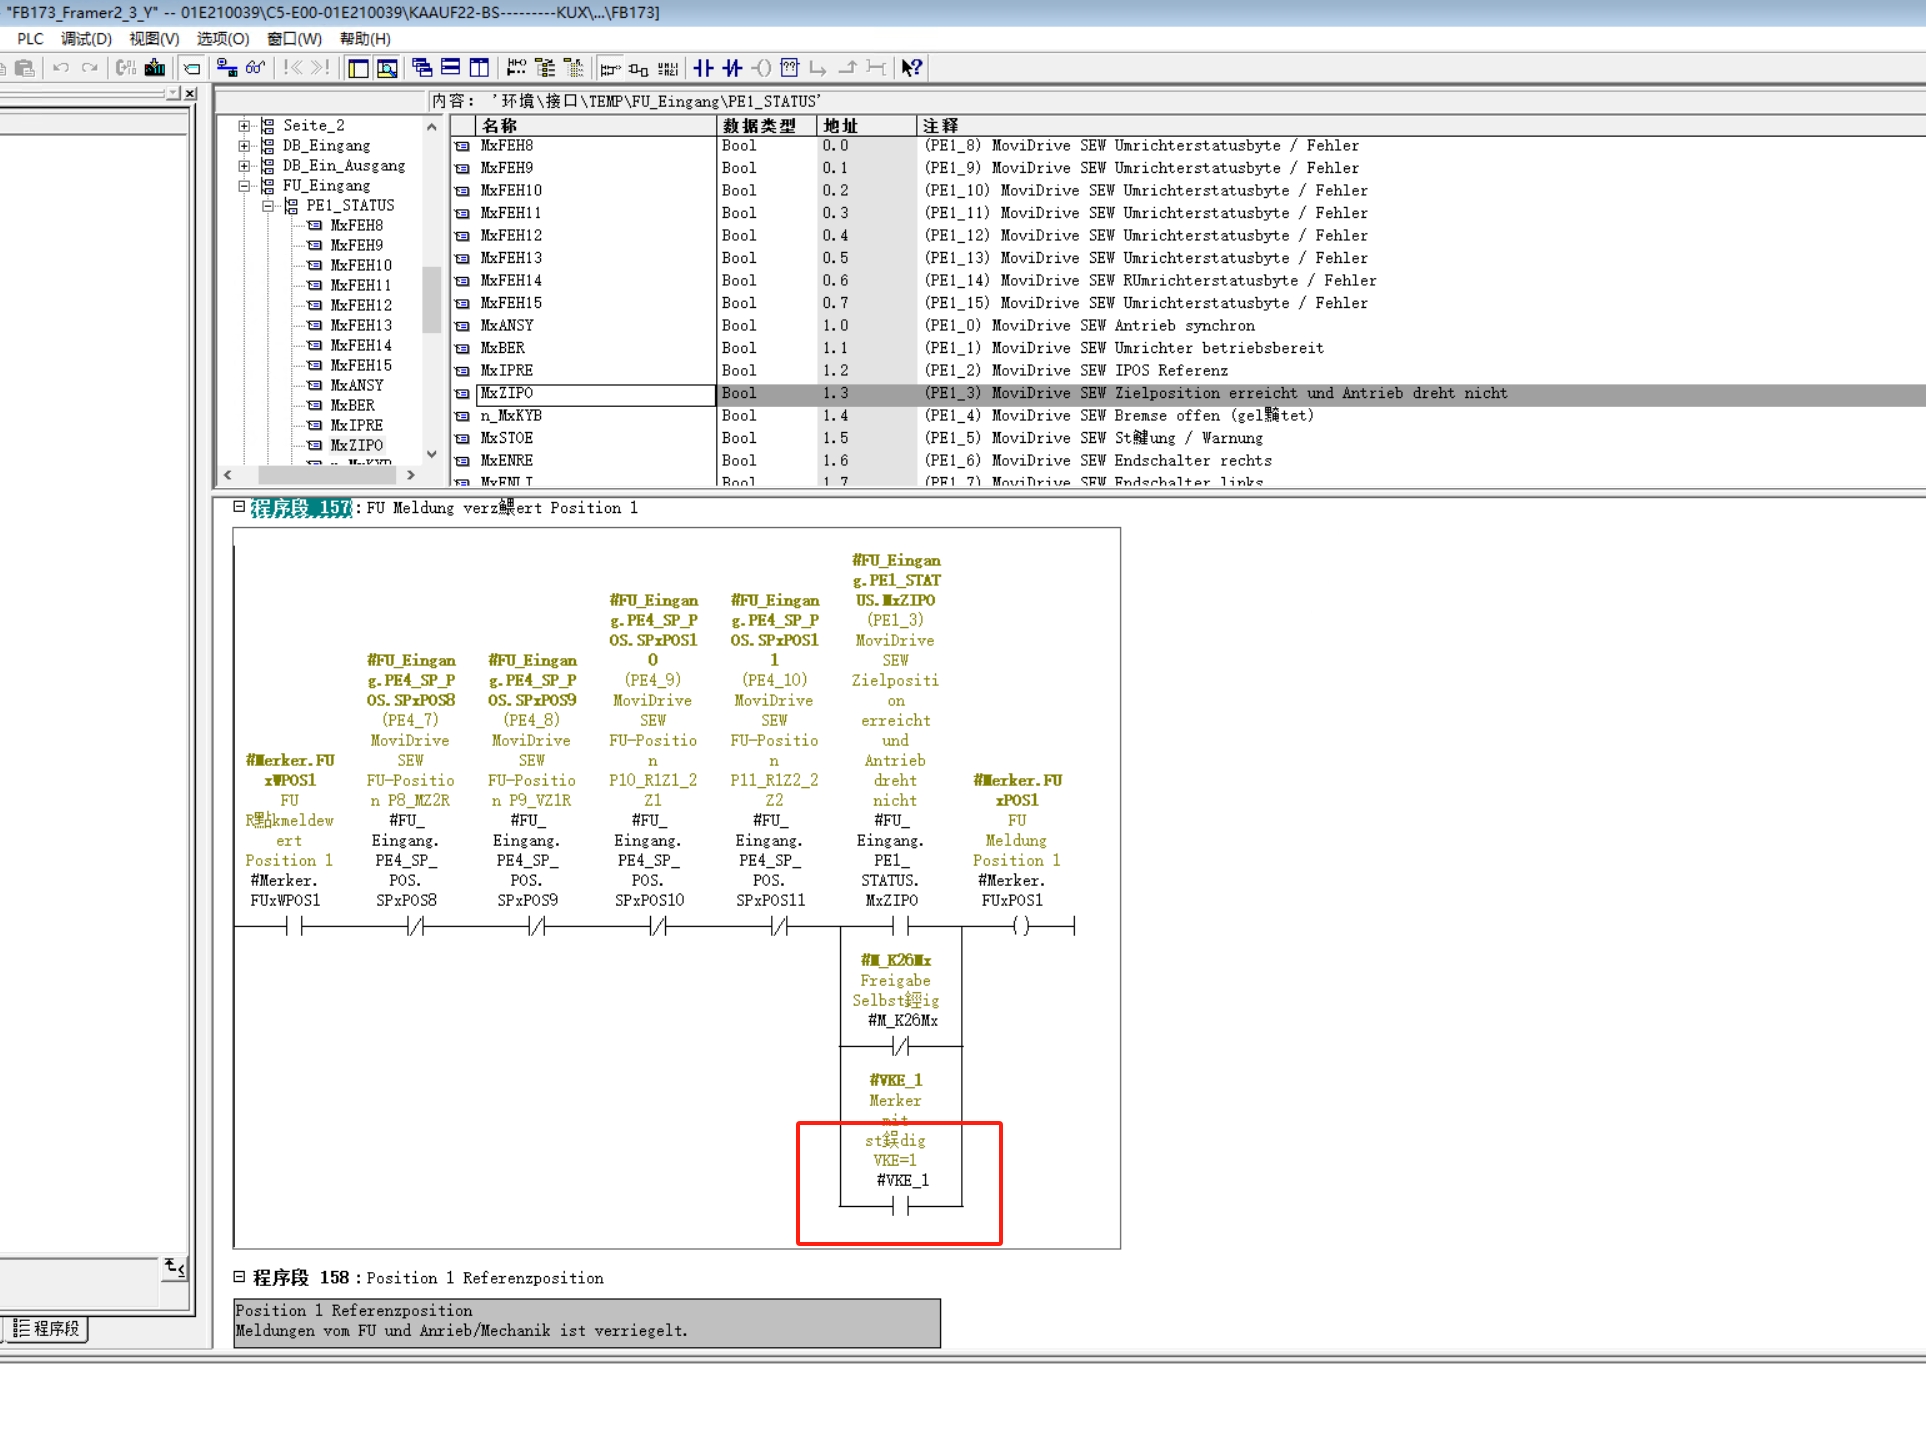1926x1437 pixels.
Task: Collapse network 157 with minus box
Action: coord(239,507)
